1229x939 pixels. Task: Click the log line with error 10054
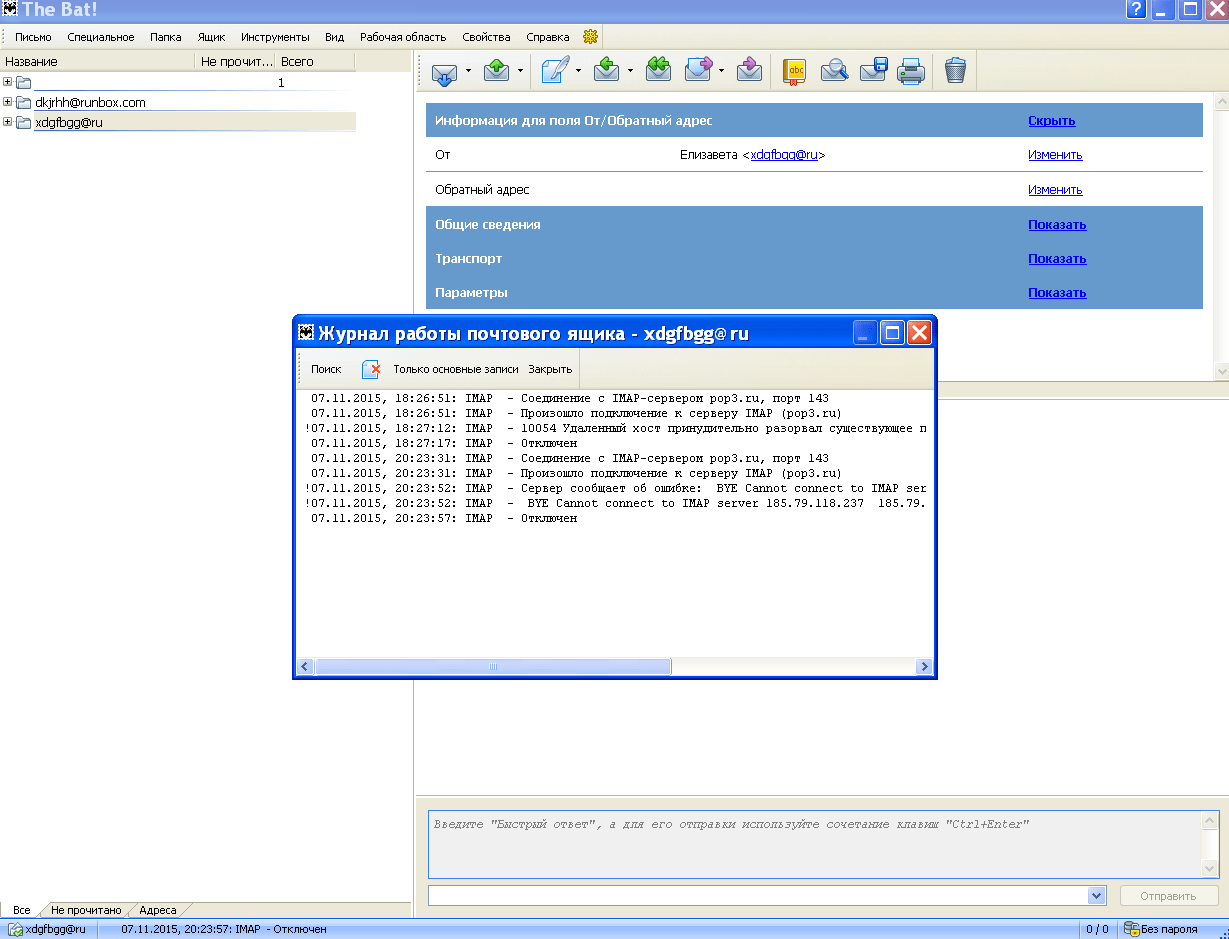pyautogui.click(x=614, y=428)
